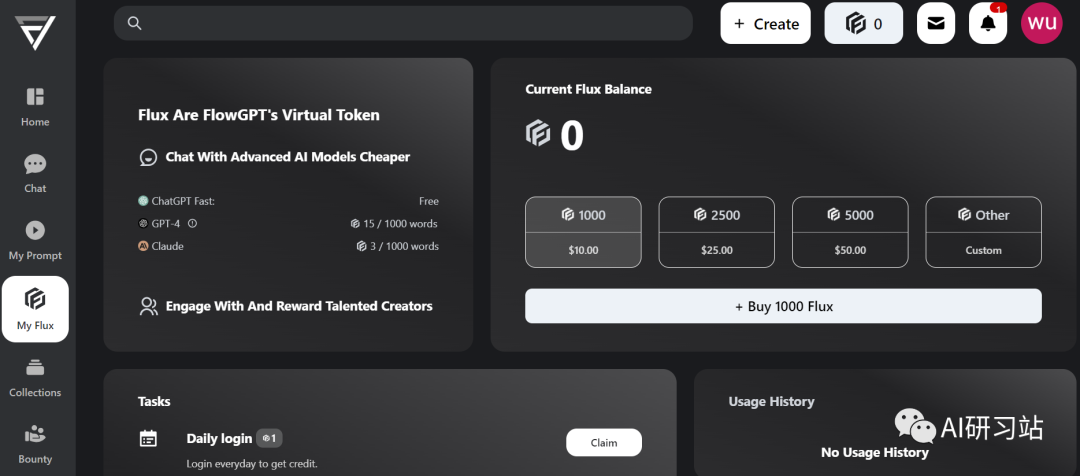
Task: Click the top search input field
Action: (x=403, y=23)
